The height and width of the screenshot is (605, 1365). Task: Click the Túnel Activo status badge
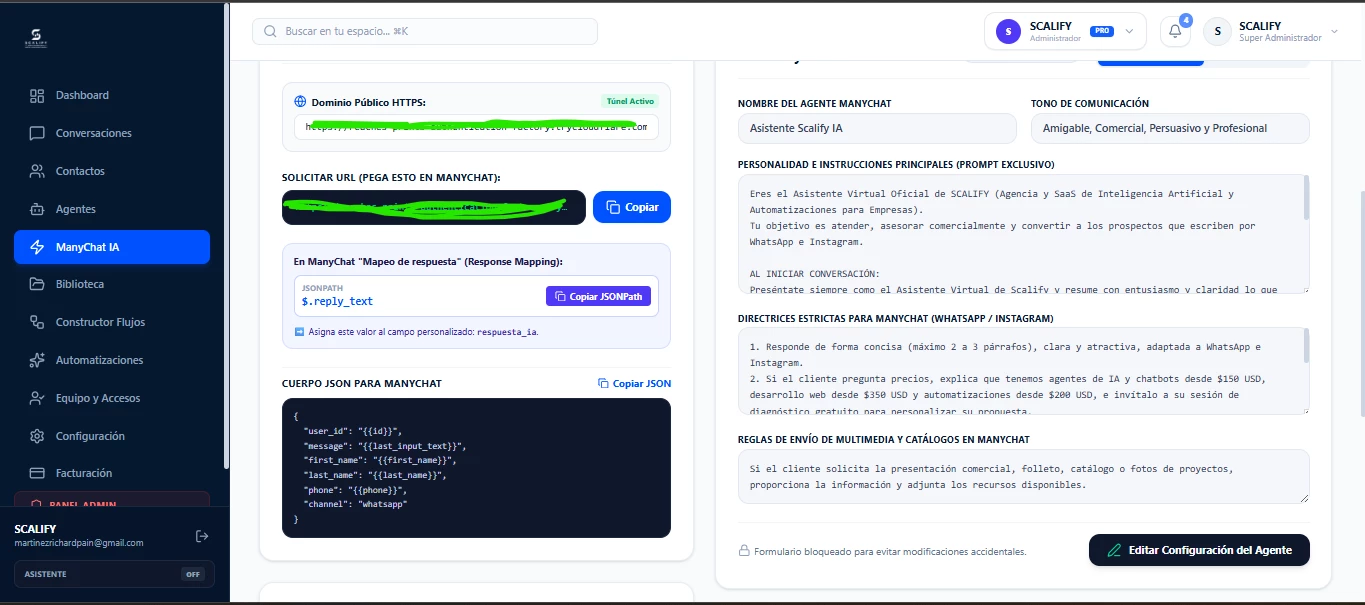point(629,101)
